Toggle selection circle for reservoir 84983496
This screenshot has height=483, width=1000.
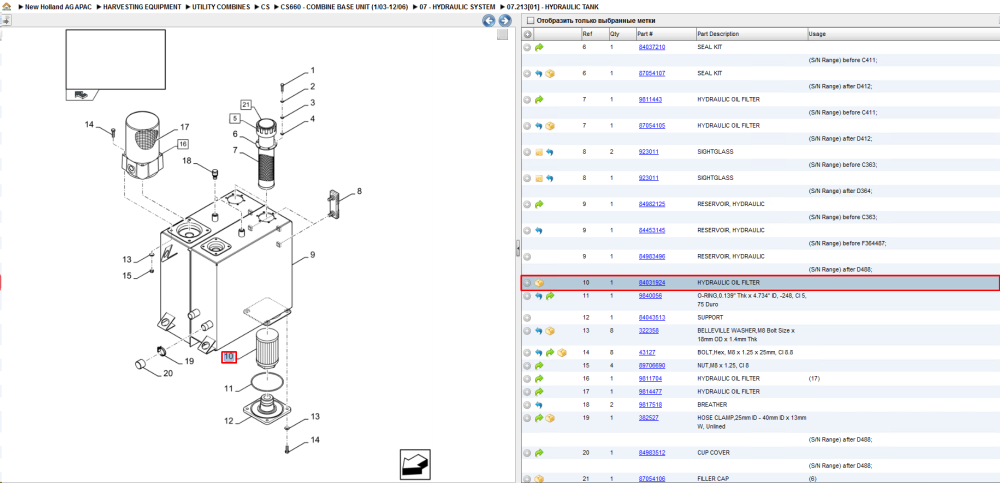pyautogui.click(x=527, y=256)
